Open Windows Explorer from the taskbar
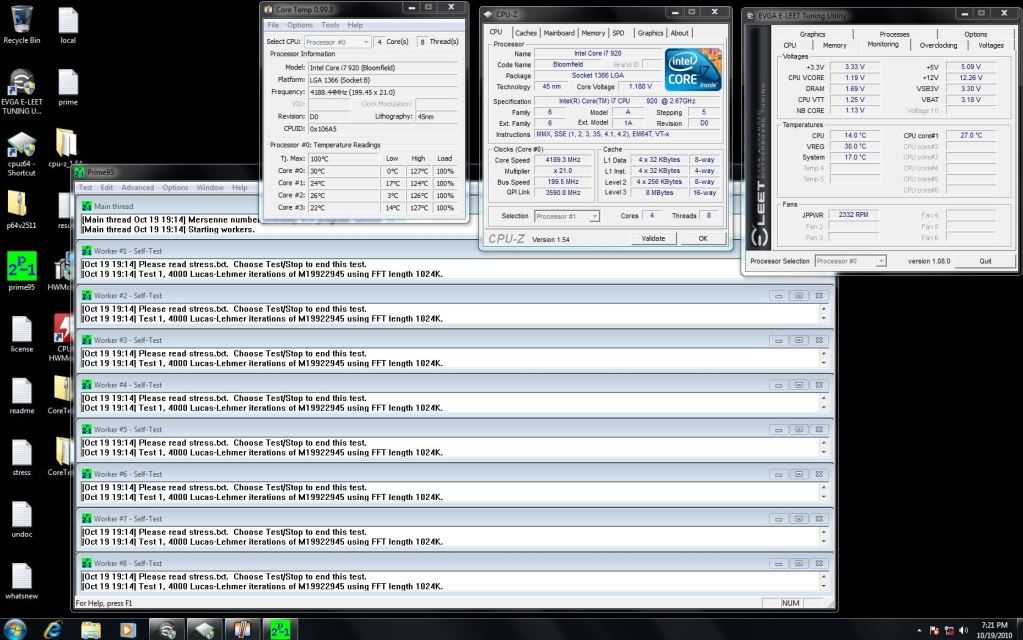1023x640 pixels. point(91,630)
